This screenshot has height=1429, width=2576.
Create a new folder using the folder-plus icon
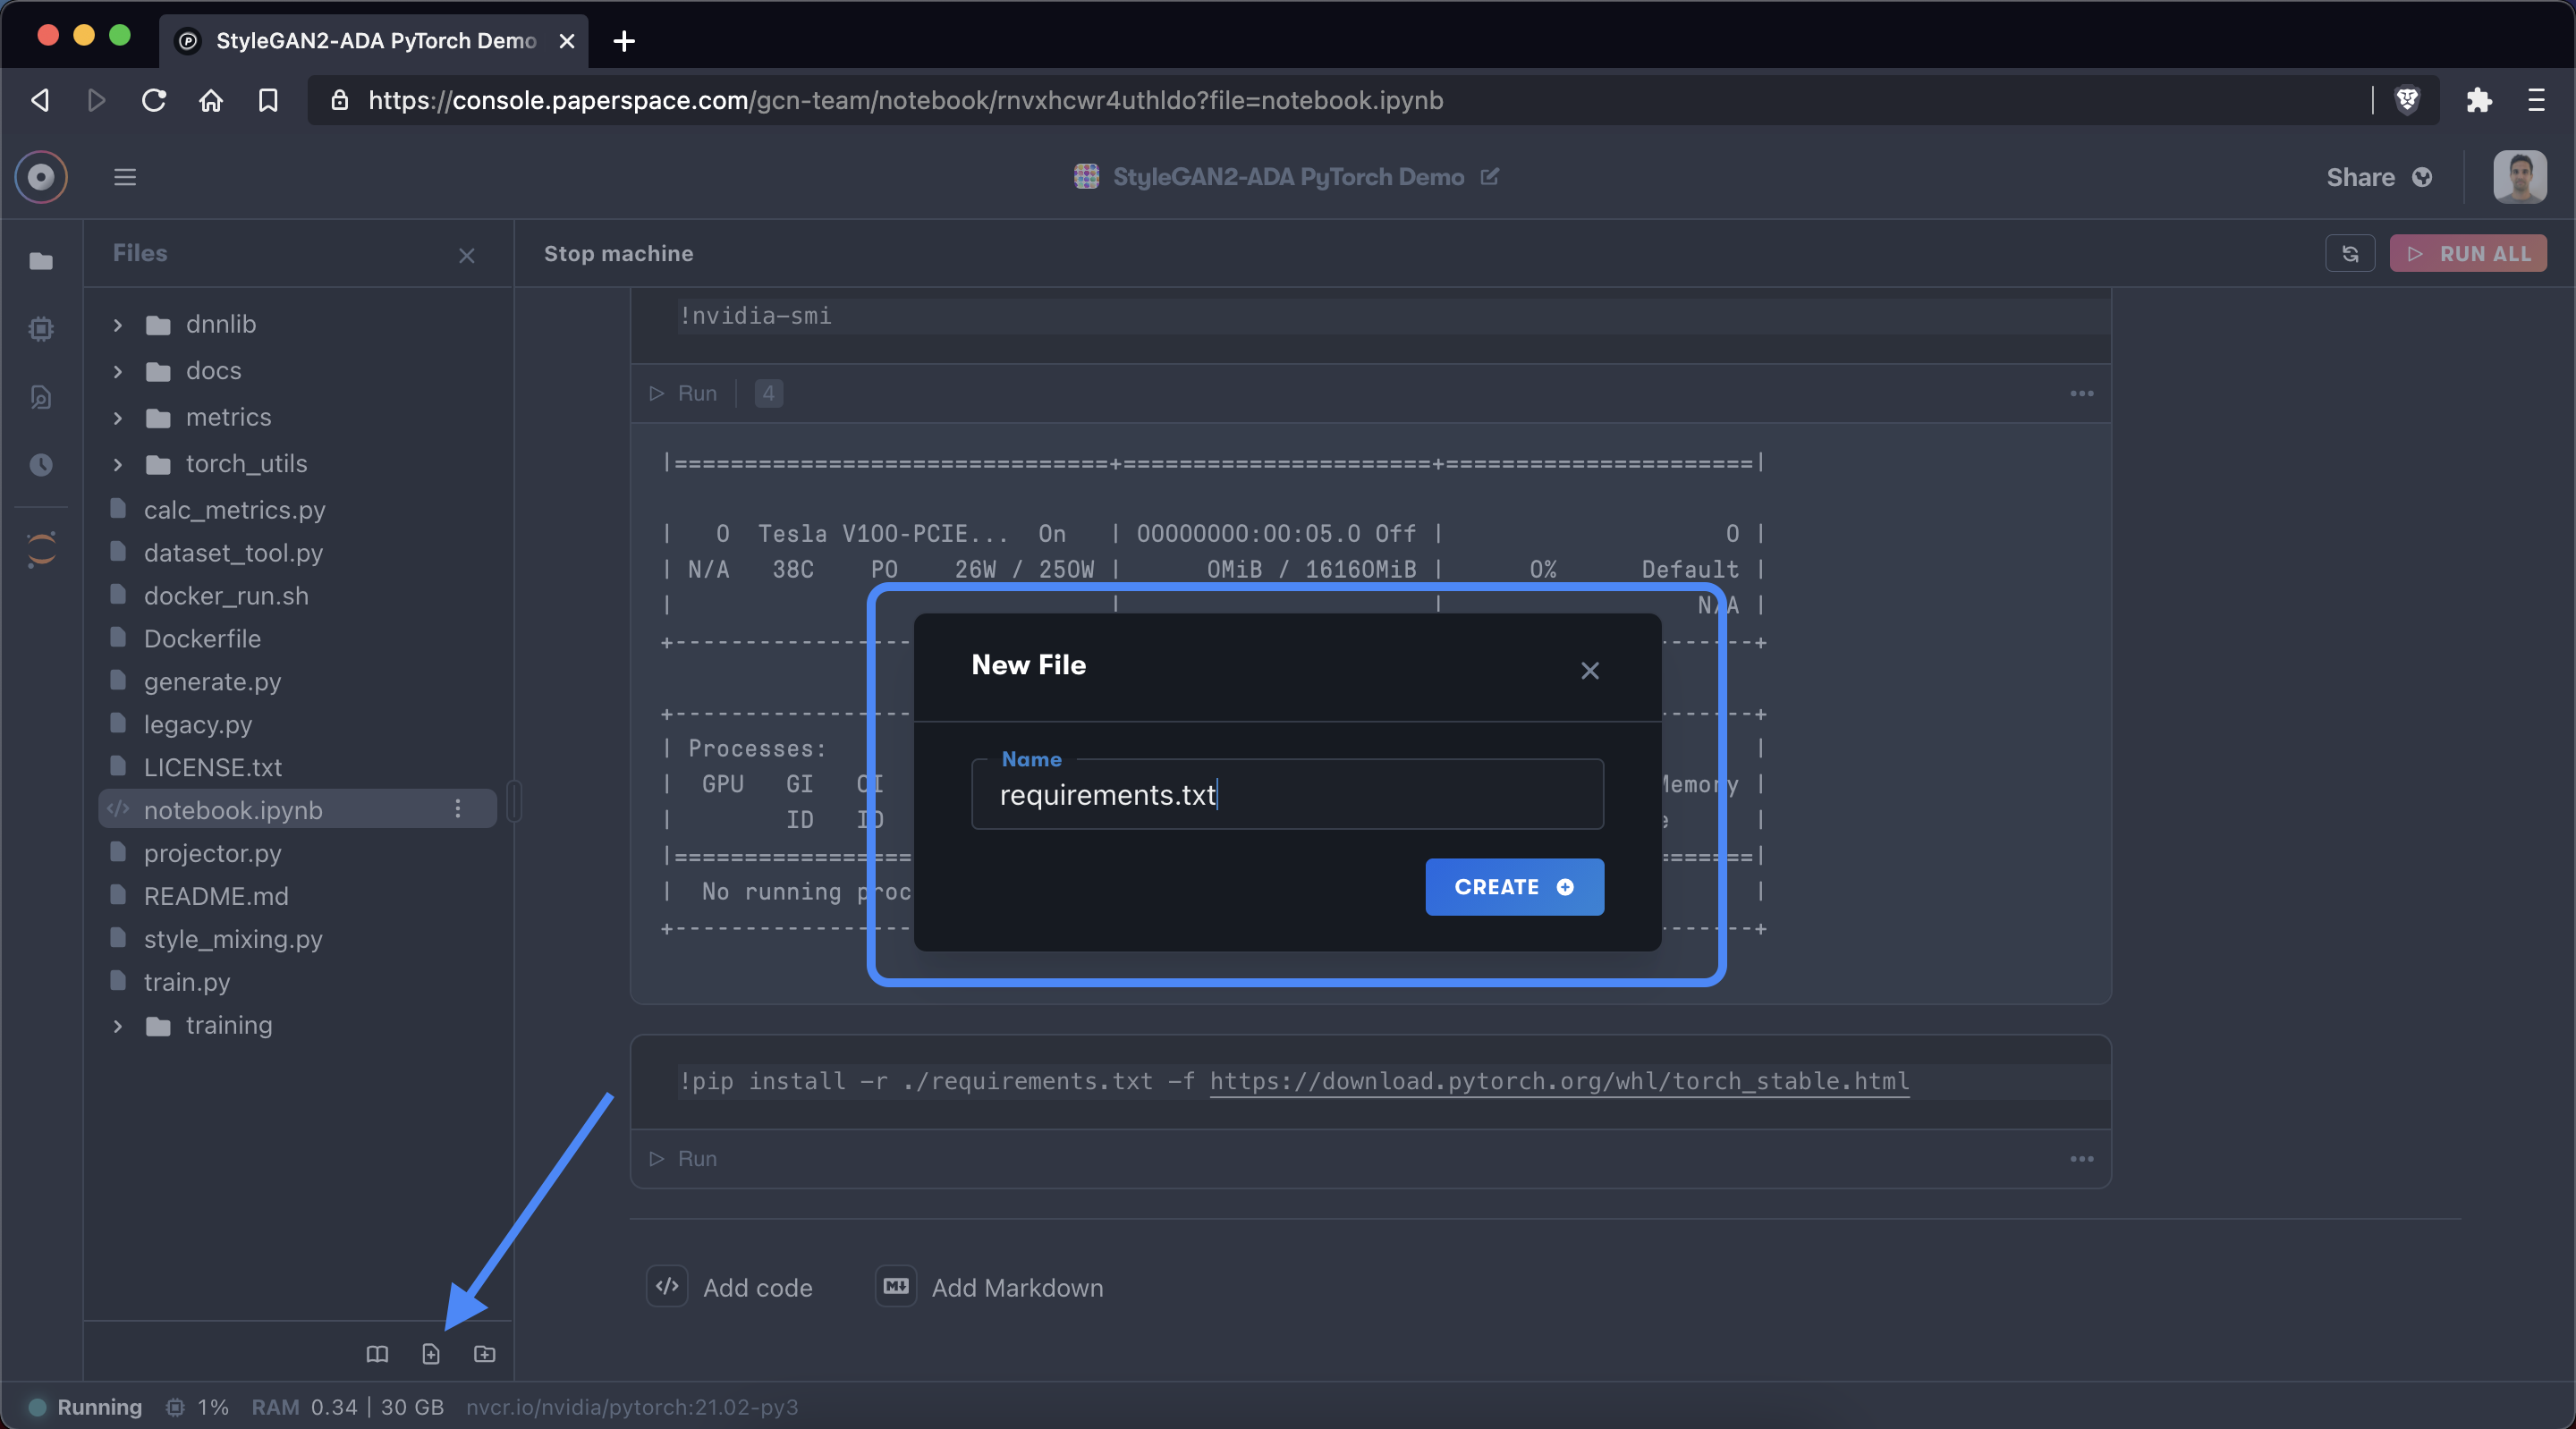[484, 1354]
